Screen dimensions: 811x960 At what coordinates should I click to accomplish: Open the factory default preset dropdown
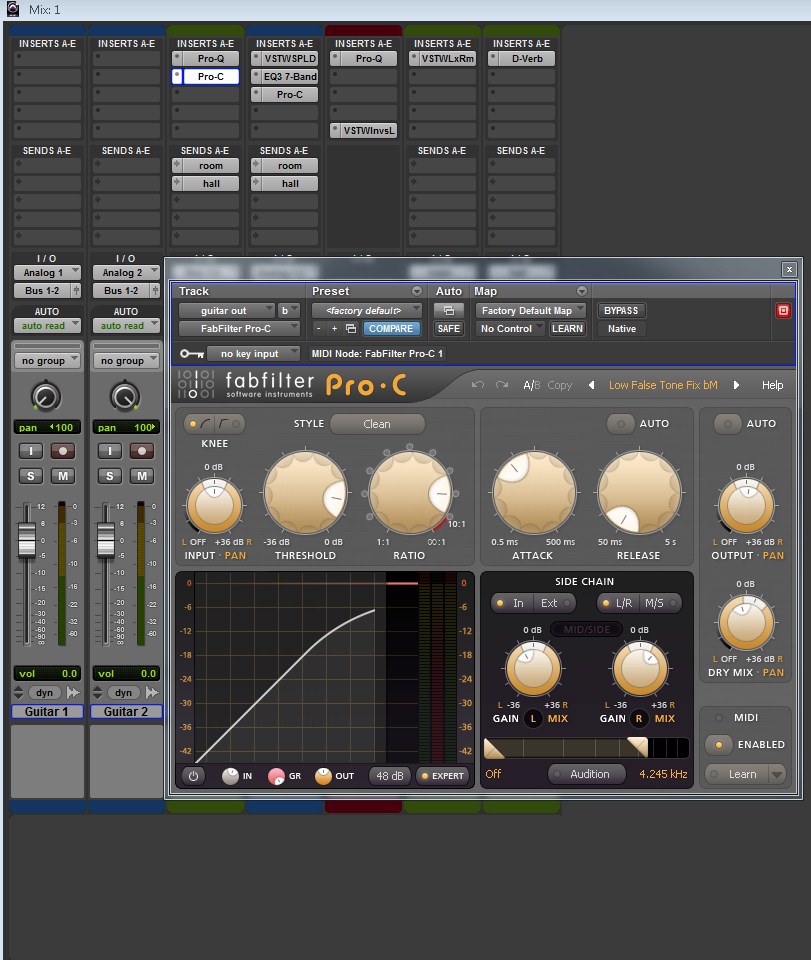pyautogui.click(x=367, y=310)
